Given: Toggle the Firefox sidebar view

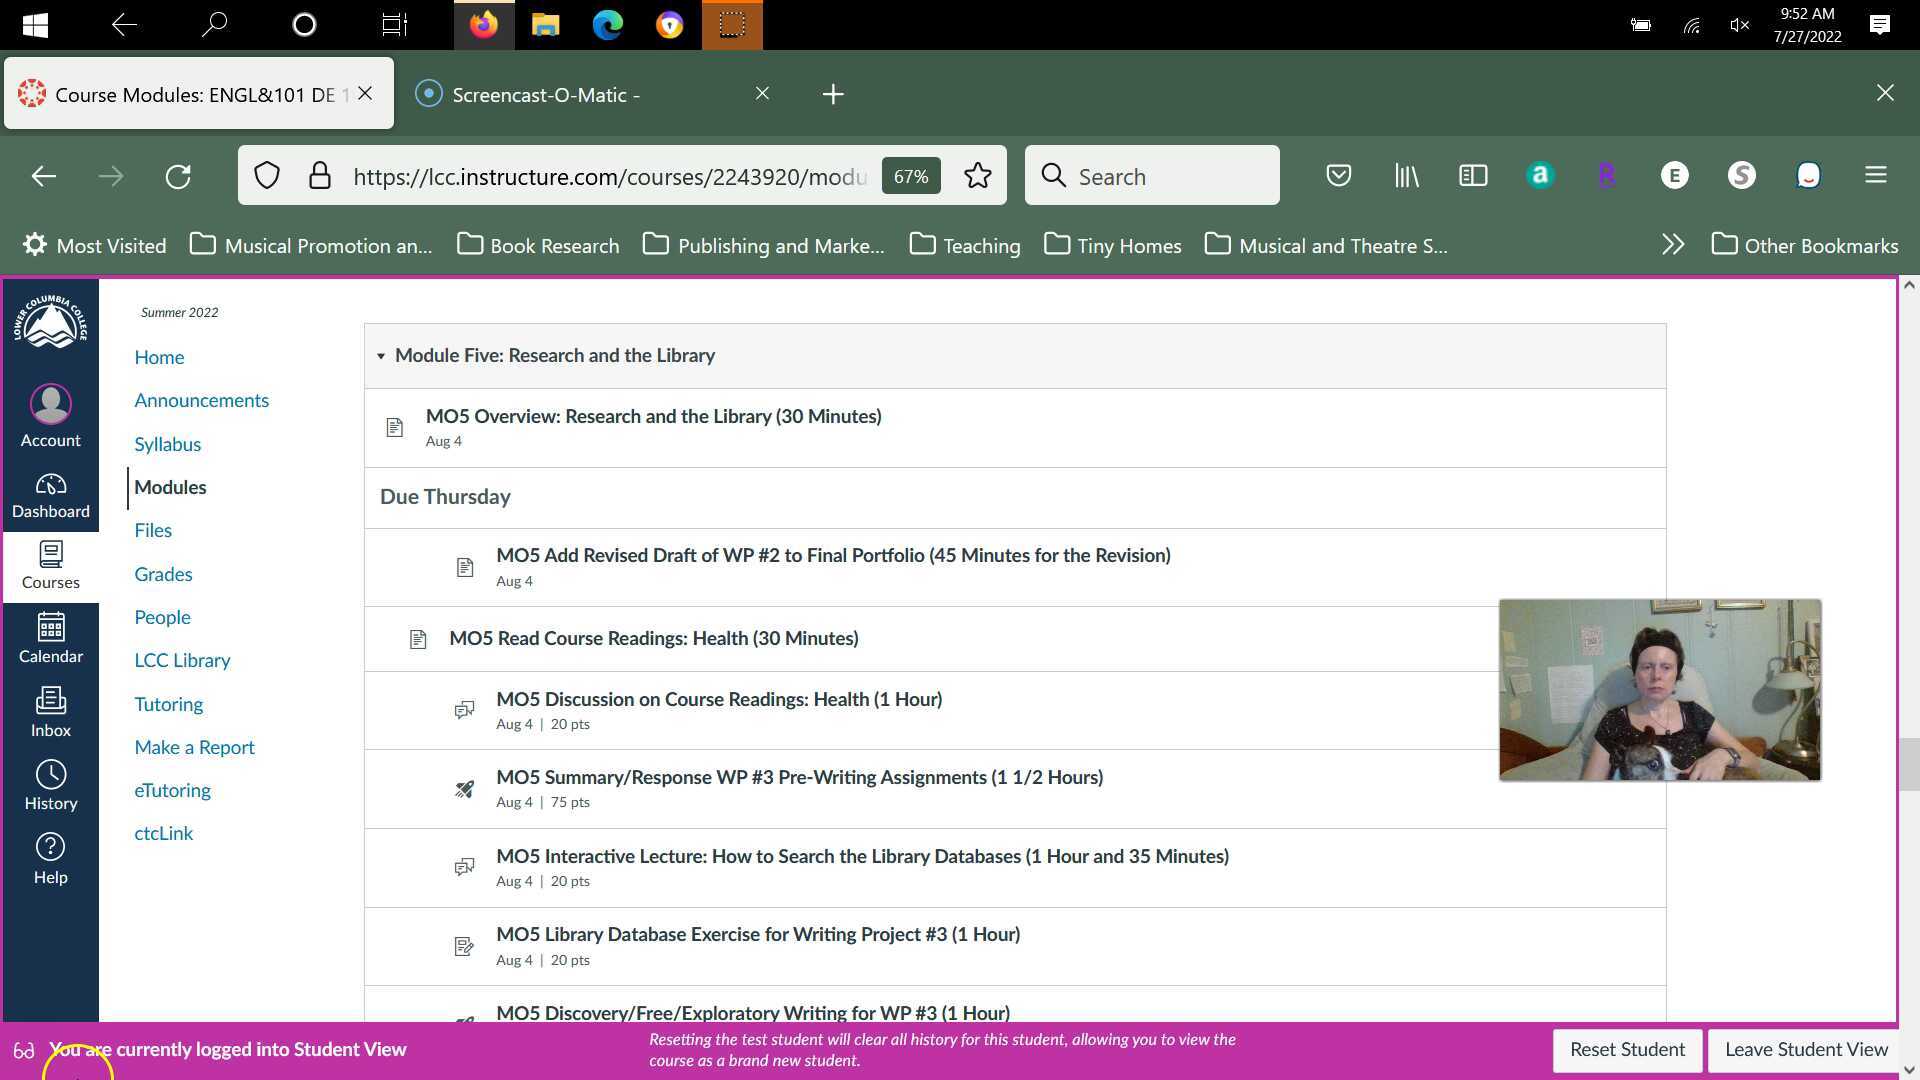Looking at the screenshot, I should pyautogui.click(x=1472, y=175).
